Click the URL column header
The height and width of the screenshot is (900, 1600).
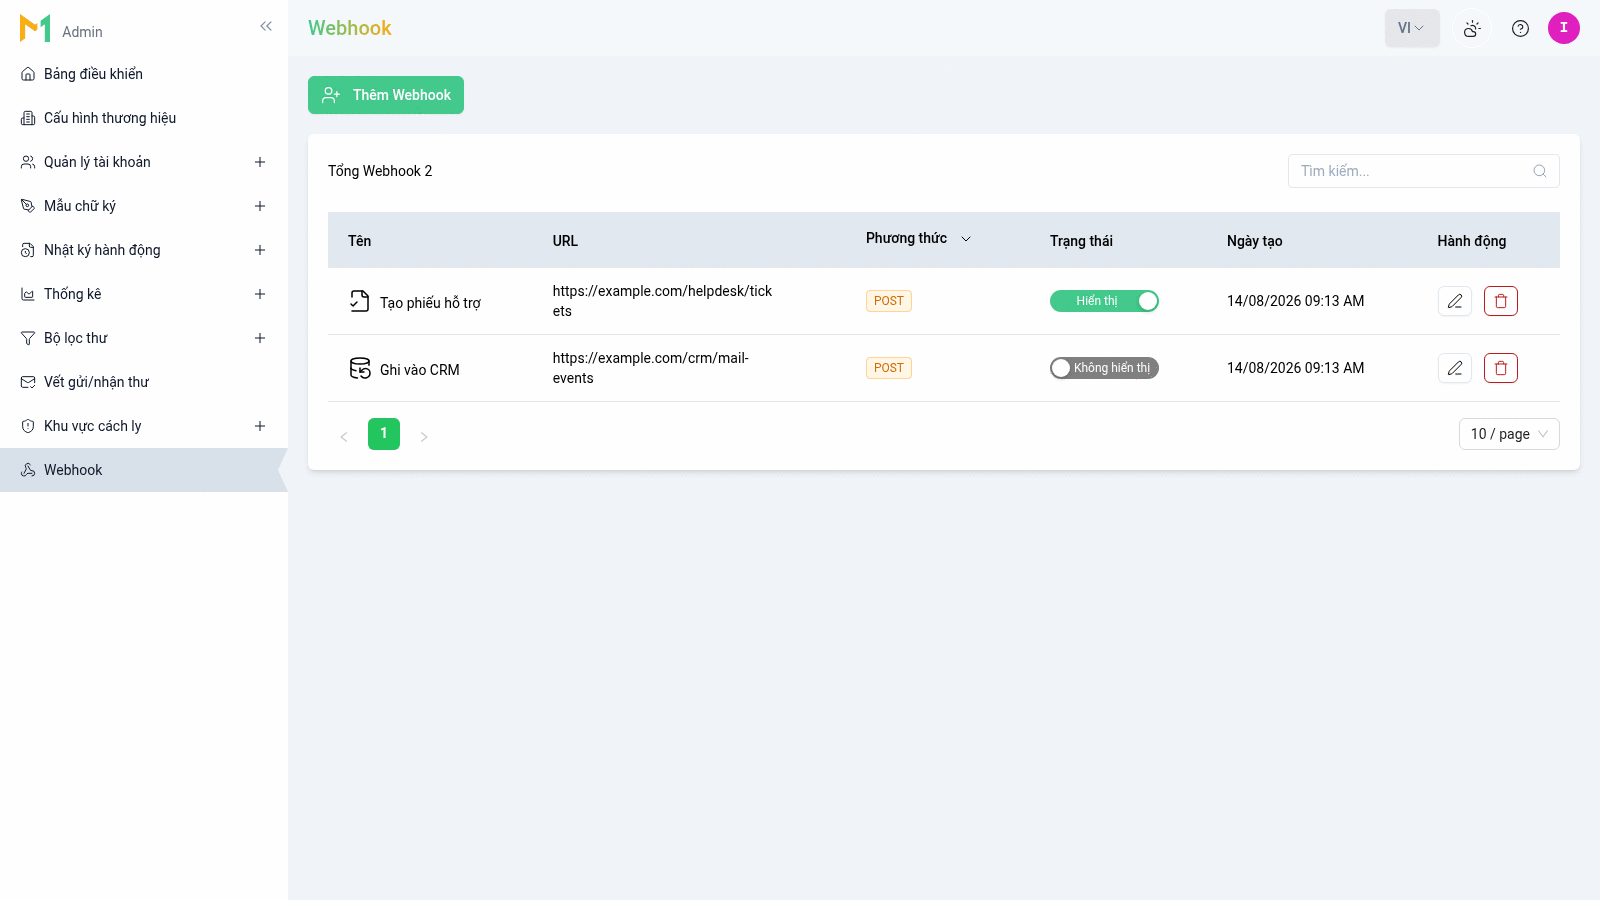tap(565, 241)
